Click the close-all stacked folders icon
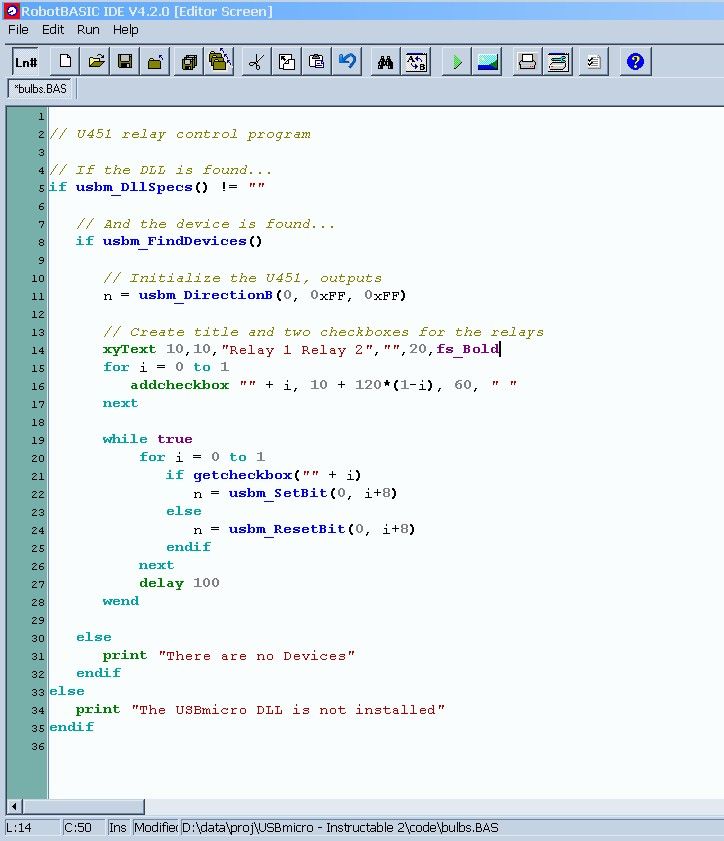Screen dimensions: 724x841 coord(219,62)
